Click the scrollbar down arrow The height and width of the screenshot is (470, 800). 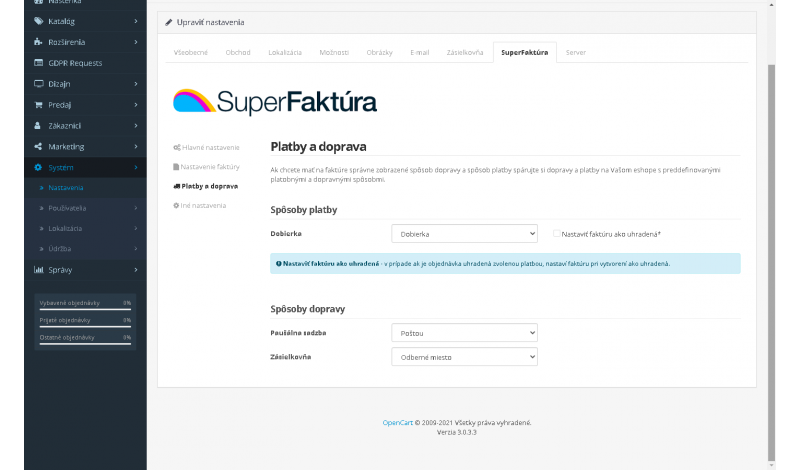771,465
